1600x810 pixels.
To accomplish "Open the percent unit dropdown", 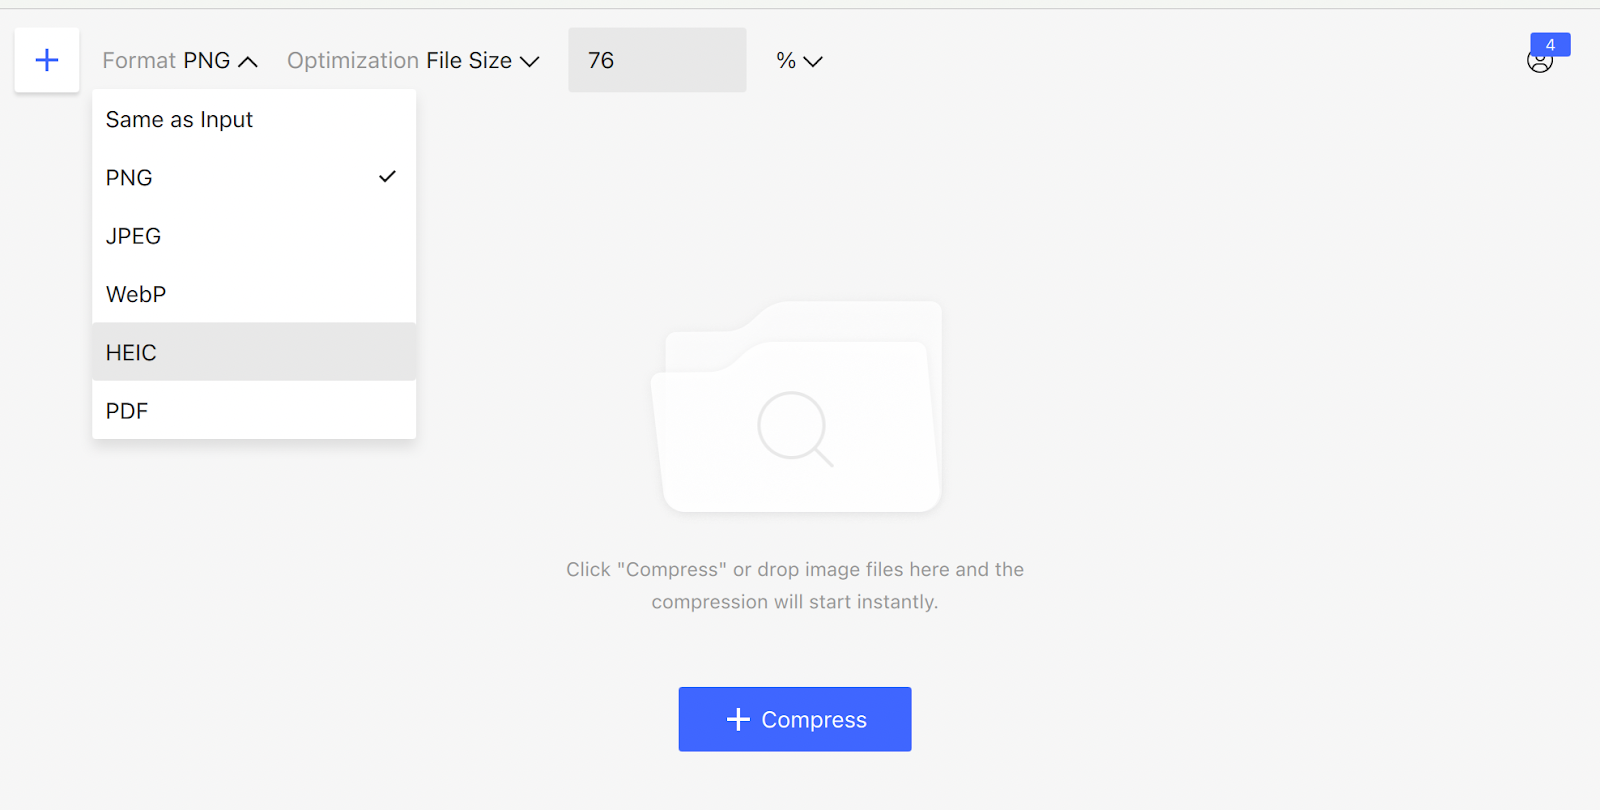I will [x=799, y=61].
